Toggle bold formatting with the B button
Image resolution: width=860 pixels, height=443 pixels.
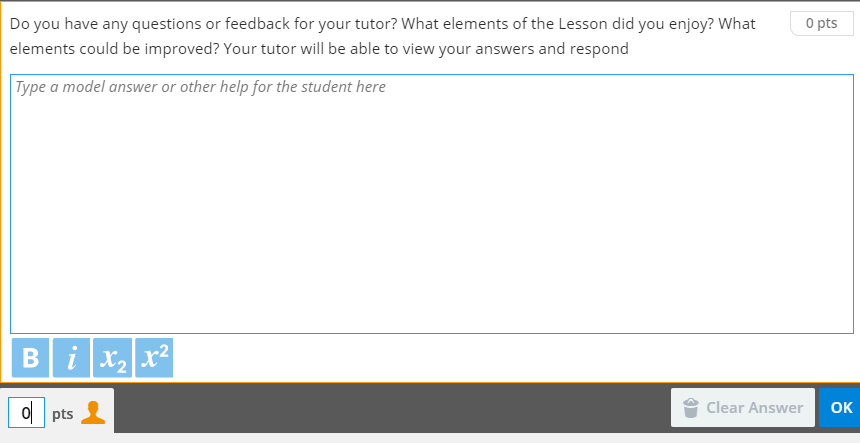click(30, 358)
